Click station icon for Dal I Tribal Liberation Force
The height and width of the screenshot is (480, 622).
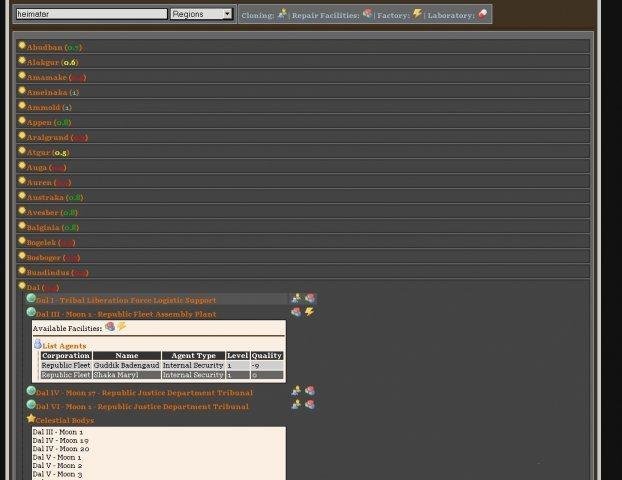click(x=31, y=298)
